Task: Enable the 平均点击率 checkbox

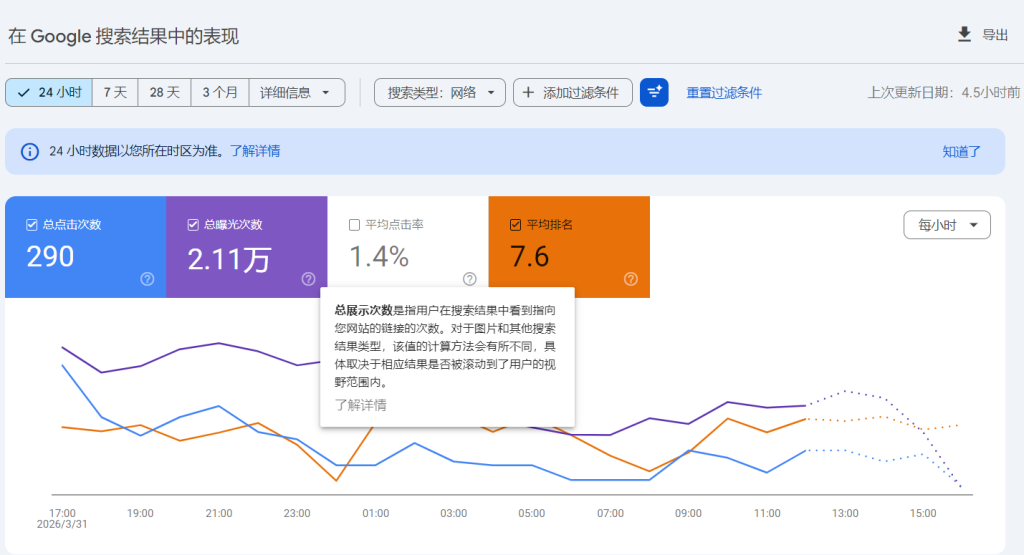Action: coord(355,225)
